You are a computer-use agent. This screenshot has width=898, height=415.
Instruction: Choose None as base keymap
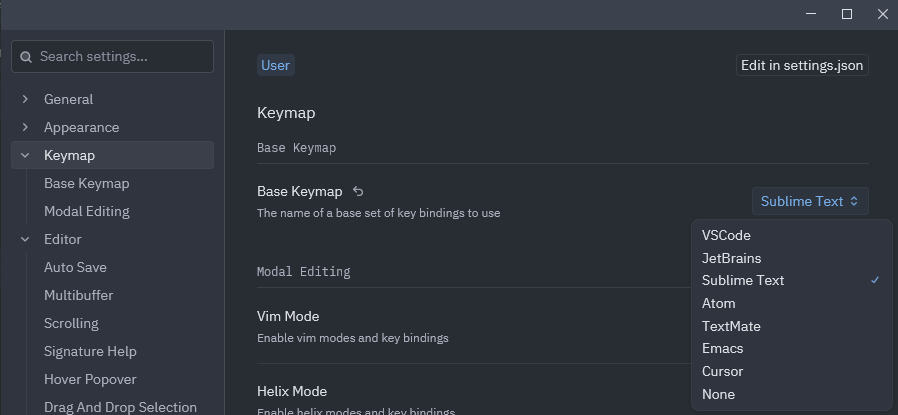pos(718,394)
